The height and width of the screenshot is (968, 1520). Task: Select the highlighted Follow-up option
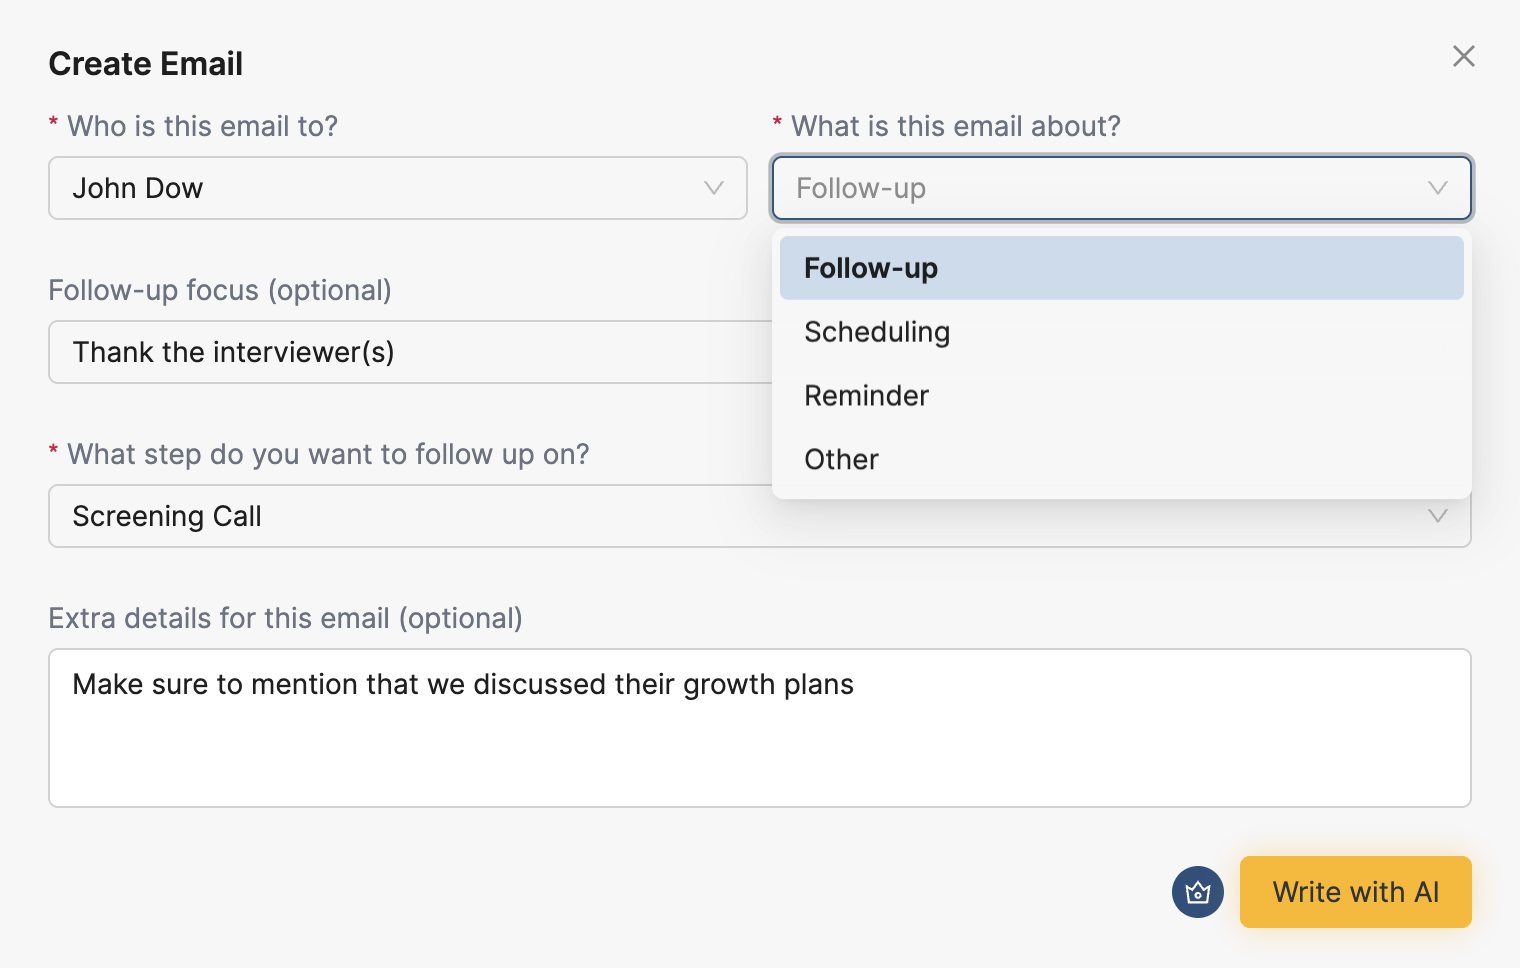pyautogui.click(x=870, y=267)
